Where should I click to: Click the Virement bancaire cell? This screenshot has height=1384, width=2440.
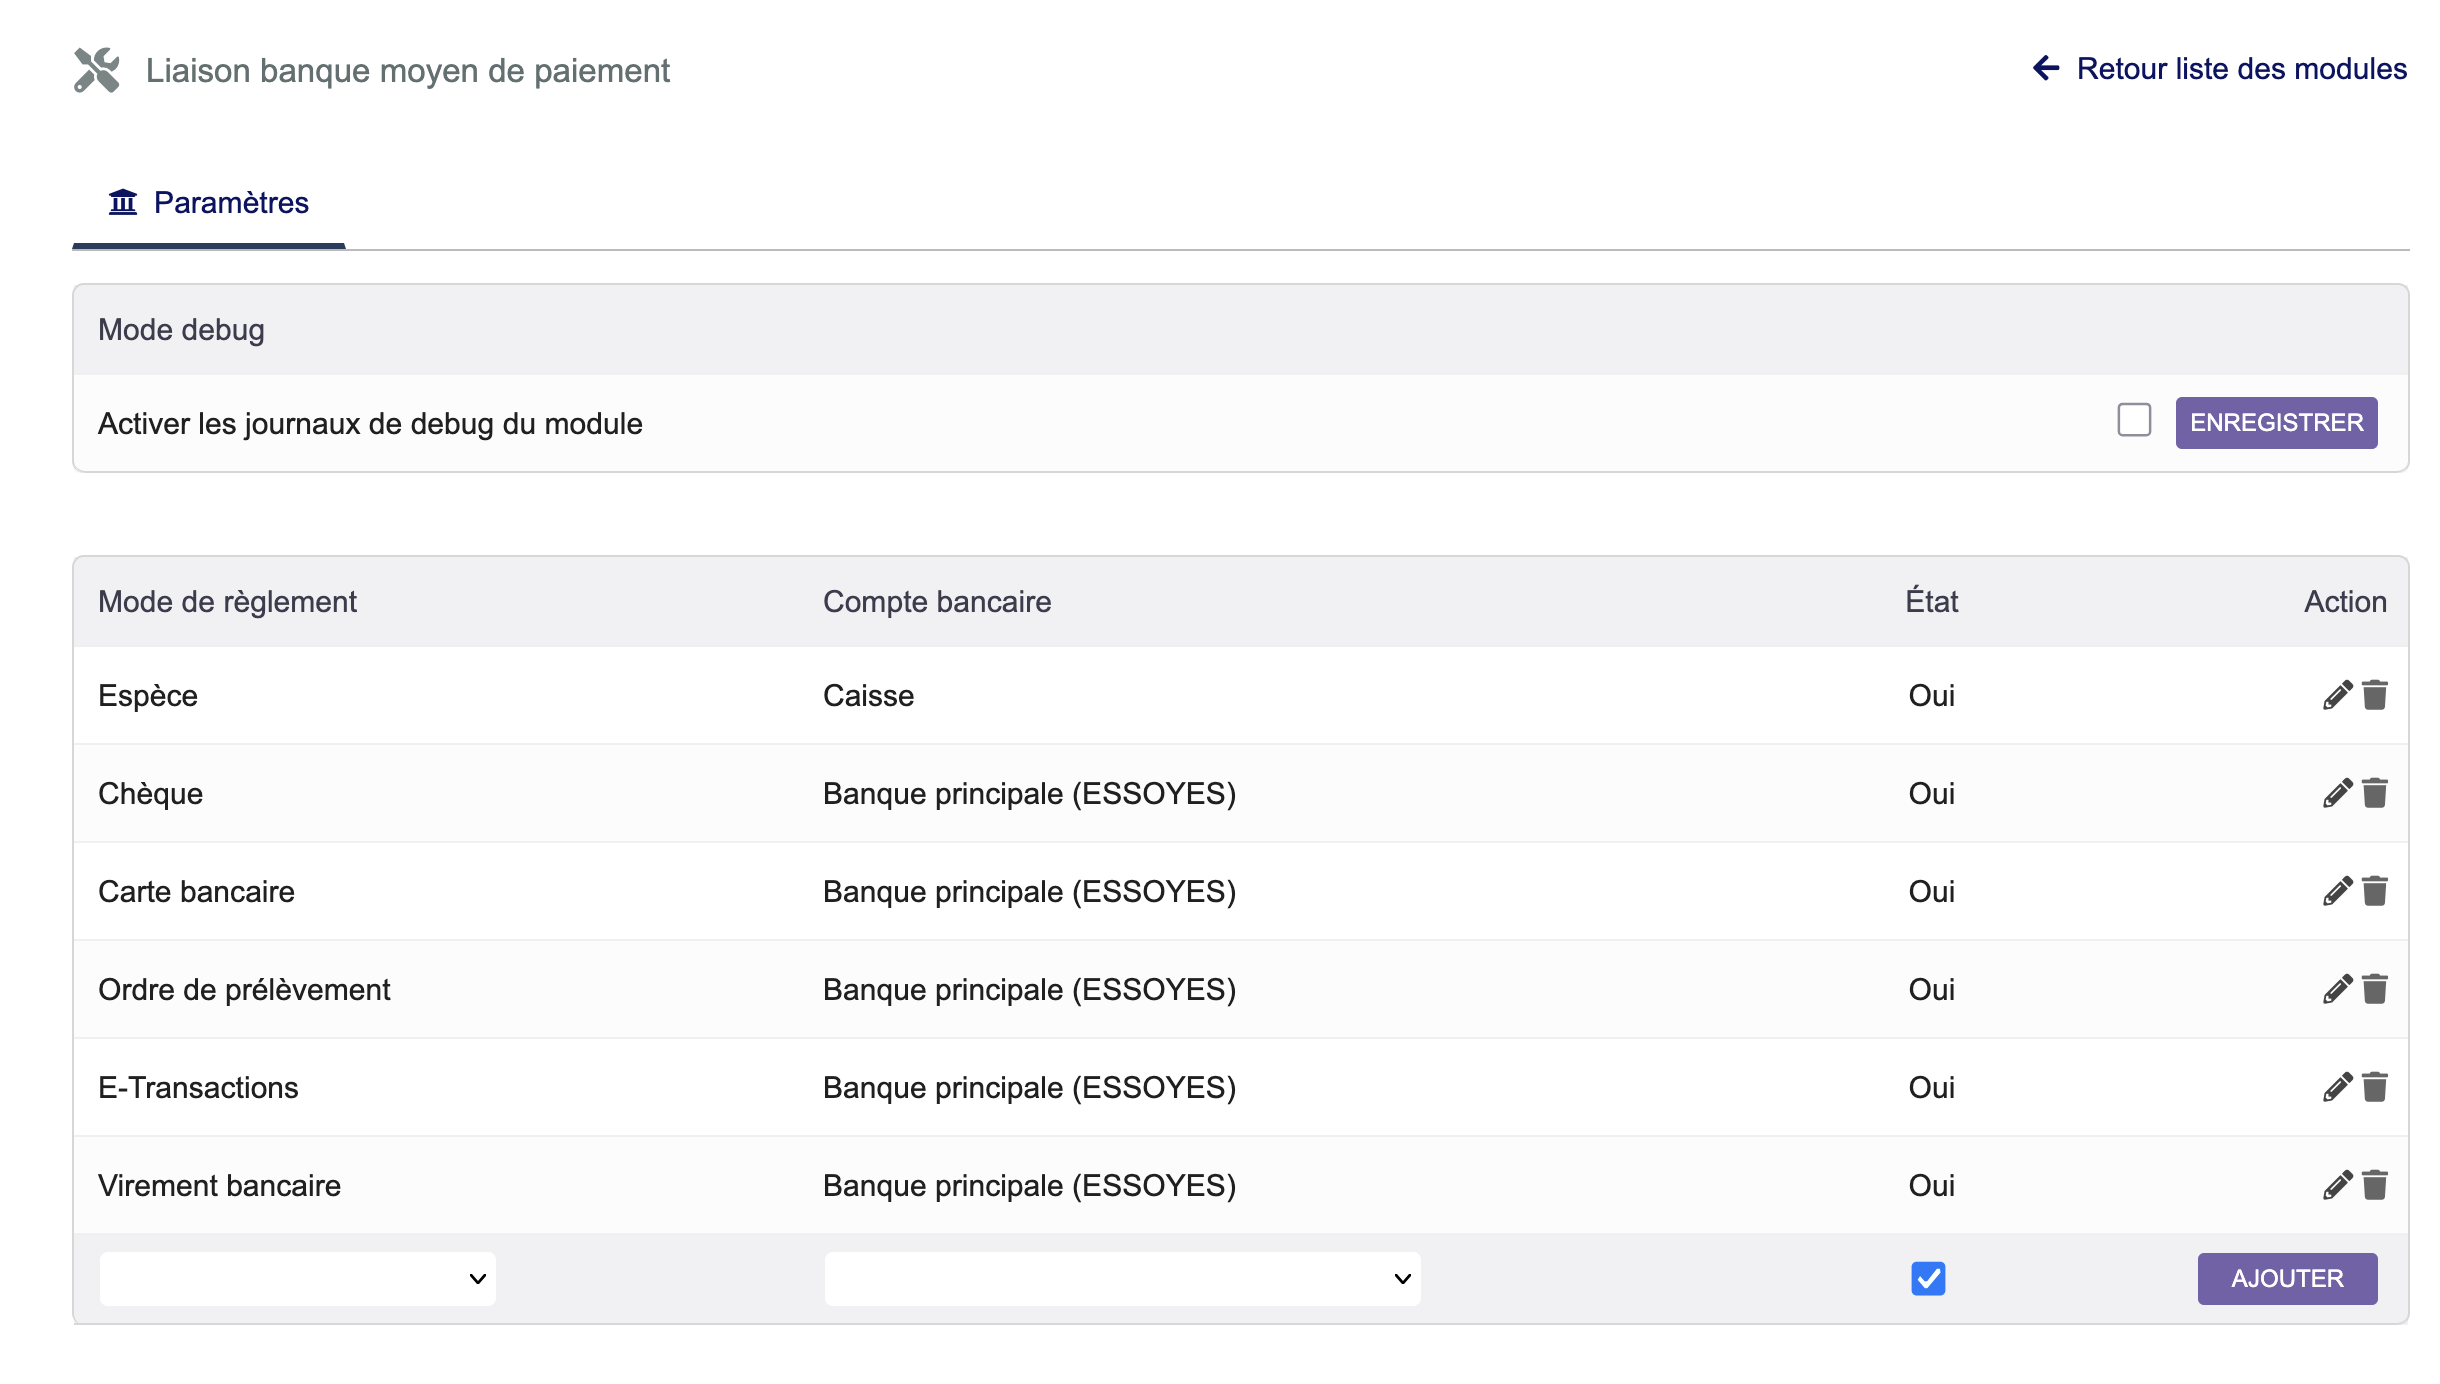coord(219,1186)
